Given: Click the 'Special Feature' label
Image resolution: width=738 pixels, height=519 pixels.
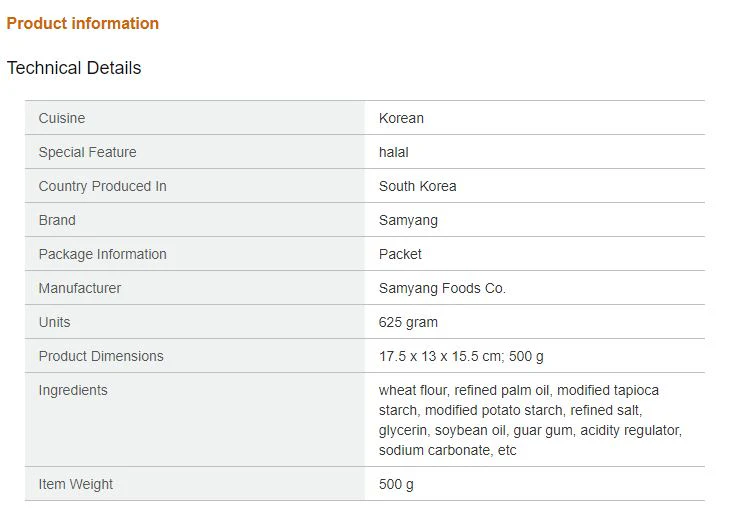Looking at the screenshot, I should coord(87,152).
